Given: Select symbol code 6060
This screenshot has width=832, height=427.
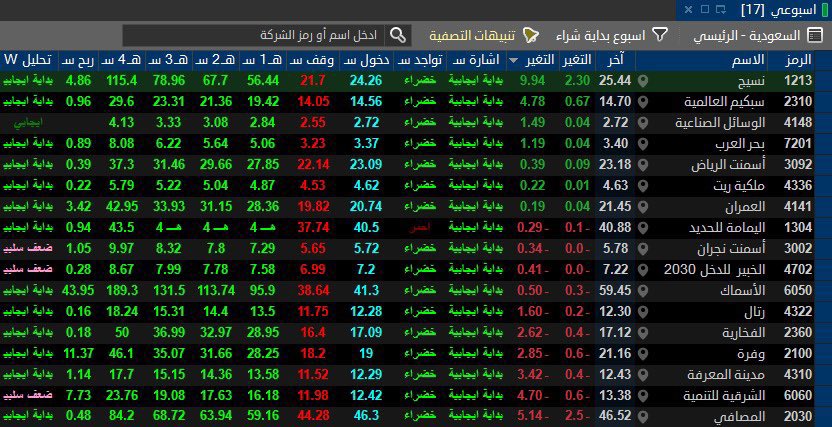Looking at the screenshot, I should 798,396.
